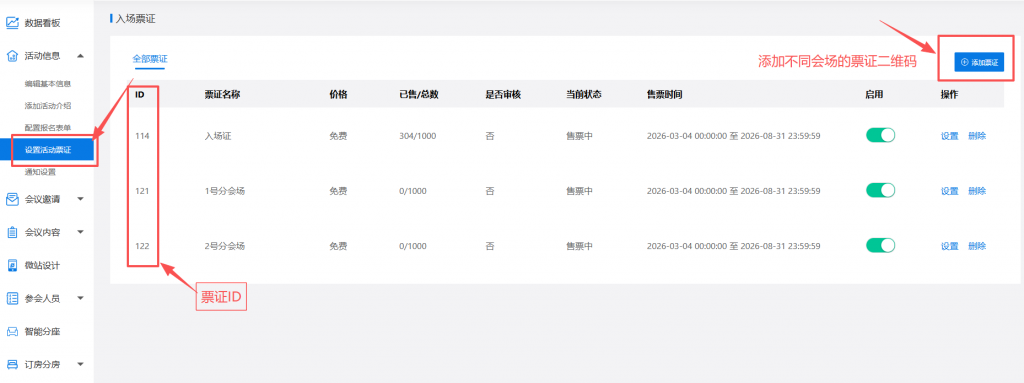Image resolution: width=1024 pixels, height=383 pixels.
Task: Click the plus icon in 添加票证
Action: pos(965,63)
